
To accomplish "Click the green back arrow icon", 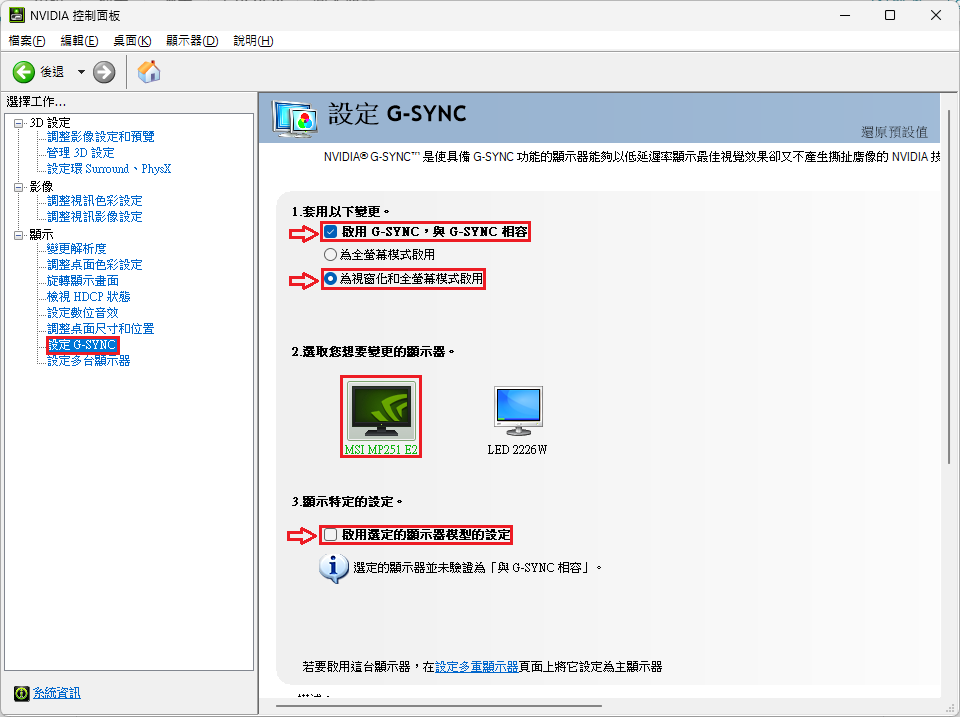I will pyautogui.click(x=24, y=72).
